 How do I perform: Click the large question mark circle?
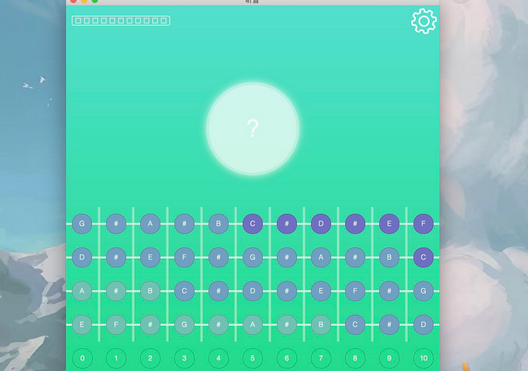(x=253, y=128)
